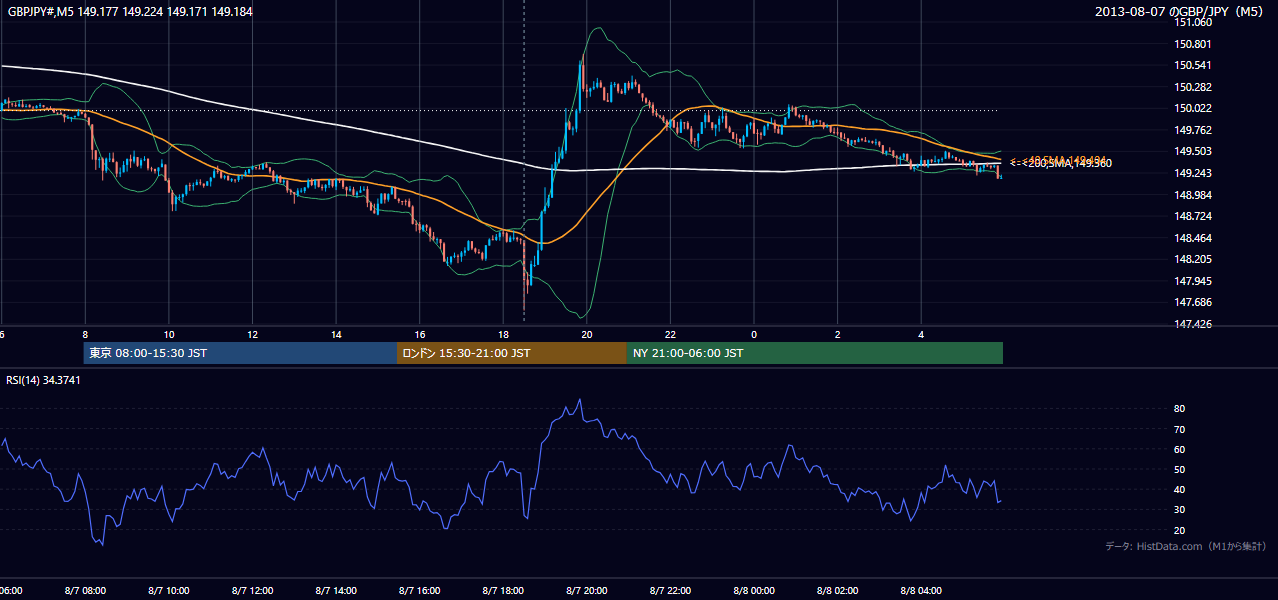Click the RSI 60 level label
The width and height of the screenshot is (1278, 600).
click(1180, 449)
